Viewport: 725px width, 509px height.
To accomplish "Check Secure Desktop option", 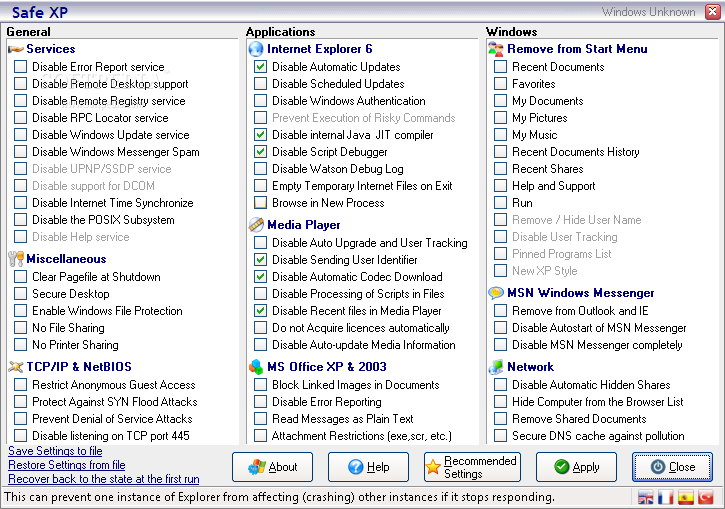I will pyautogui.click(x=20, y=294).
